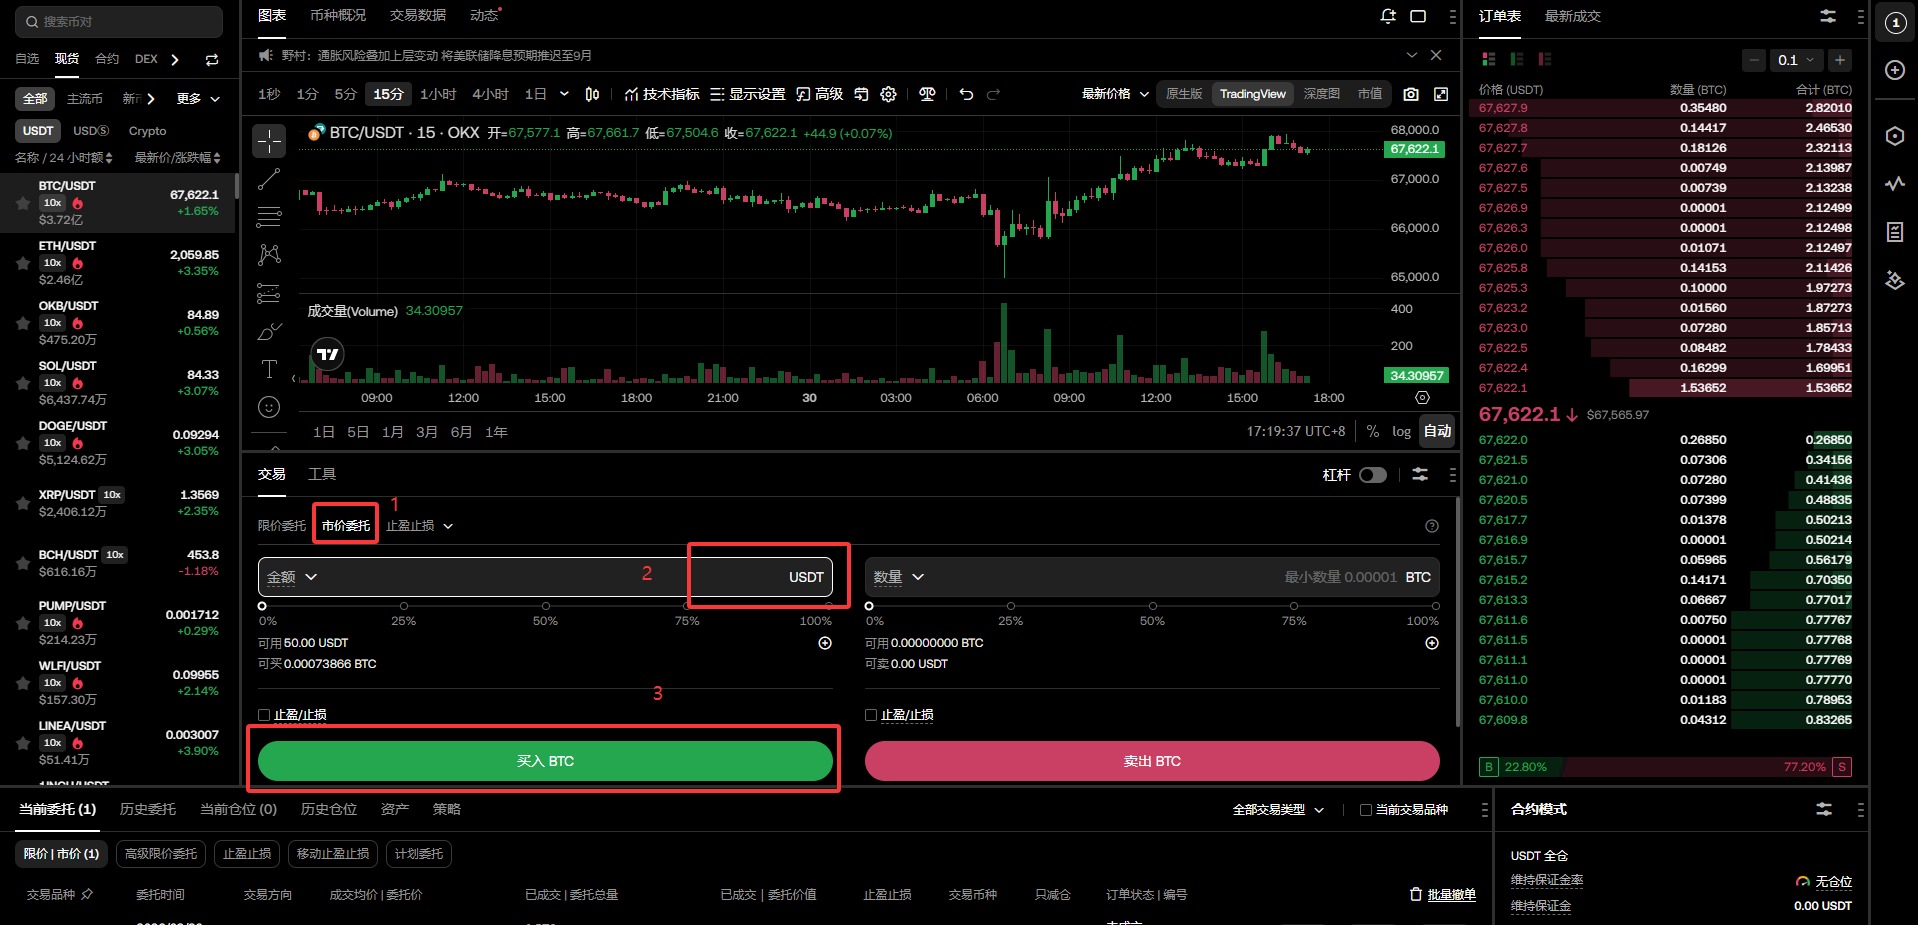Click the circled plus icon in right sidebar
The image size is (1918, 925).
point(1894,70)
